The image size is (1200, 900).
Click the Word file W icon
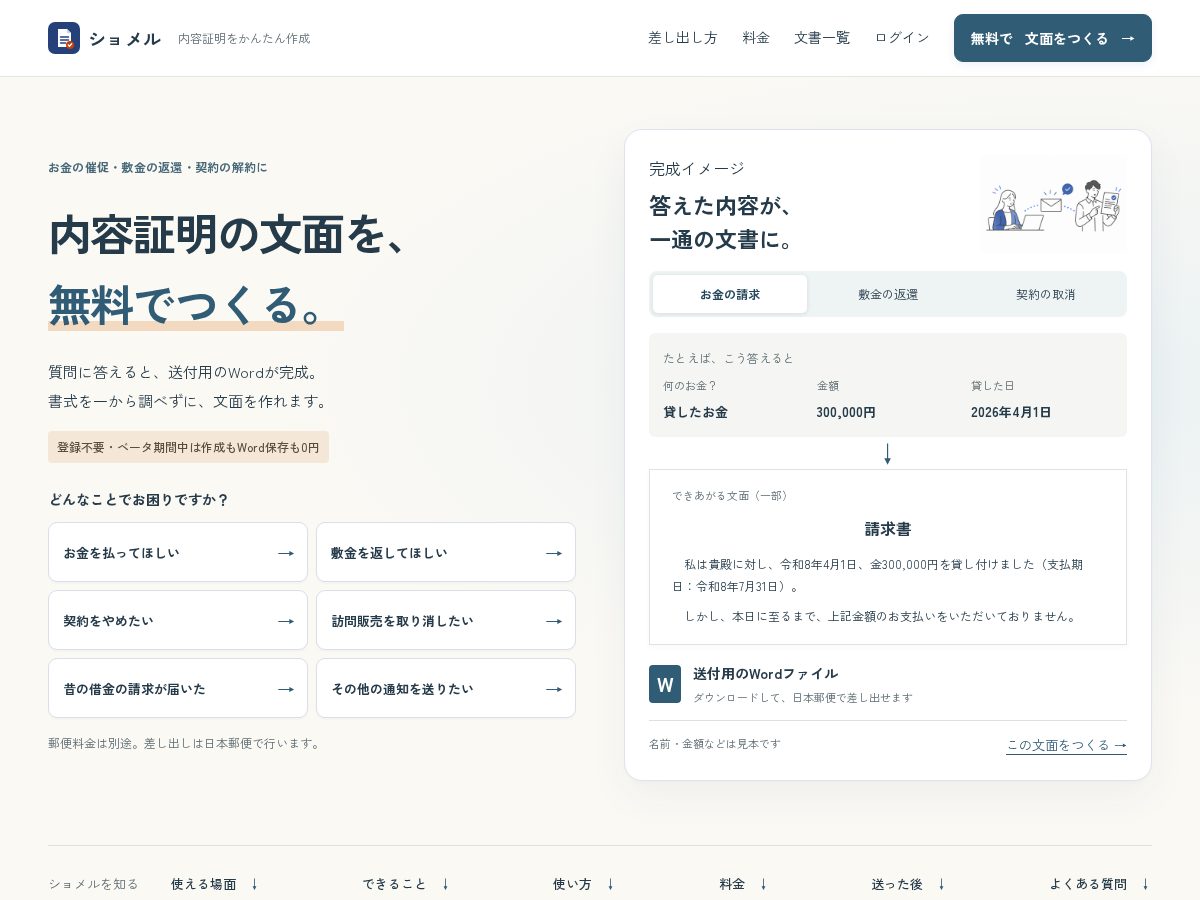click(665, 684)
